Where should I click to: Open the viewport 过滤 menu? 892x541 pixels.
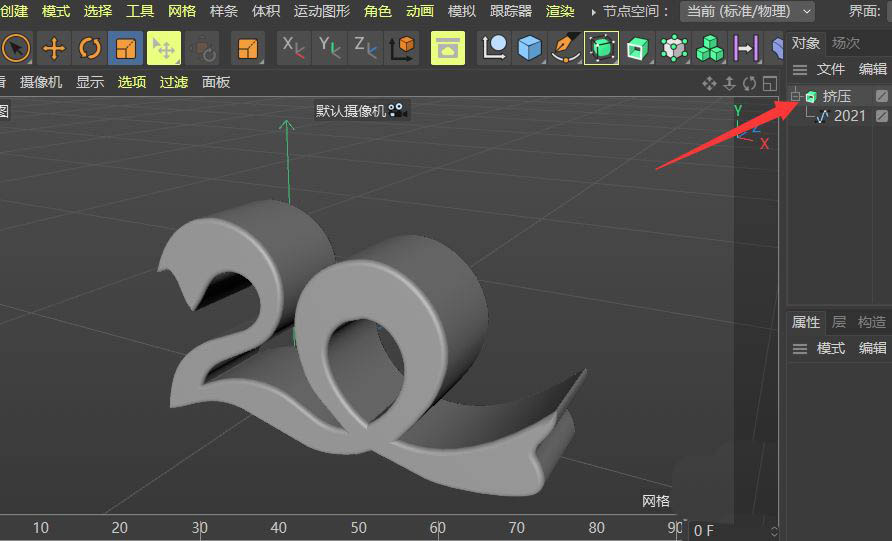point(174,82)
